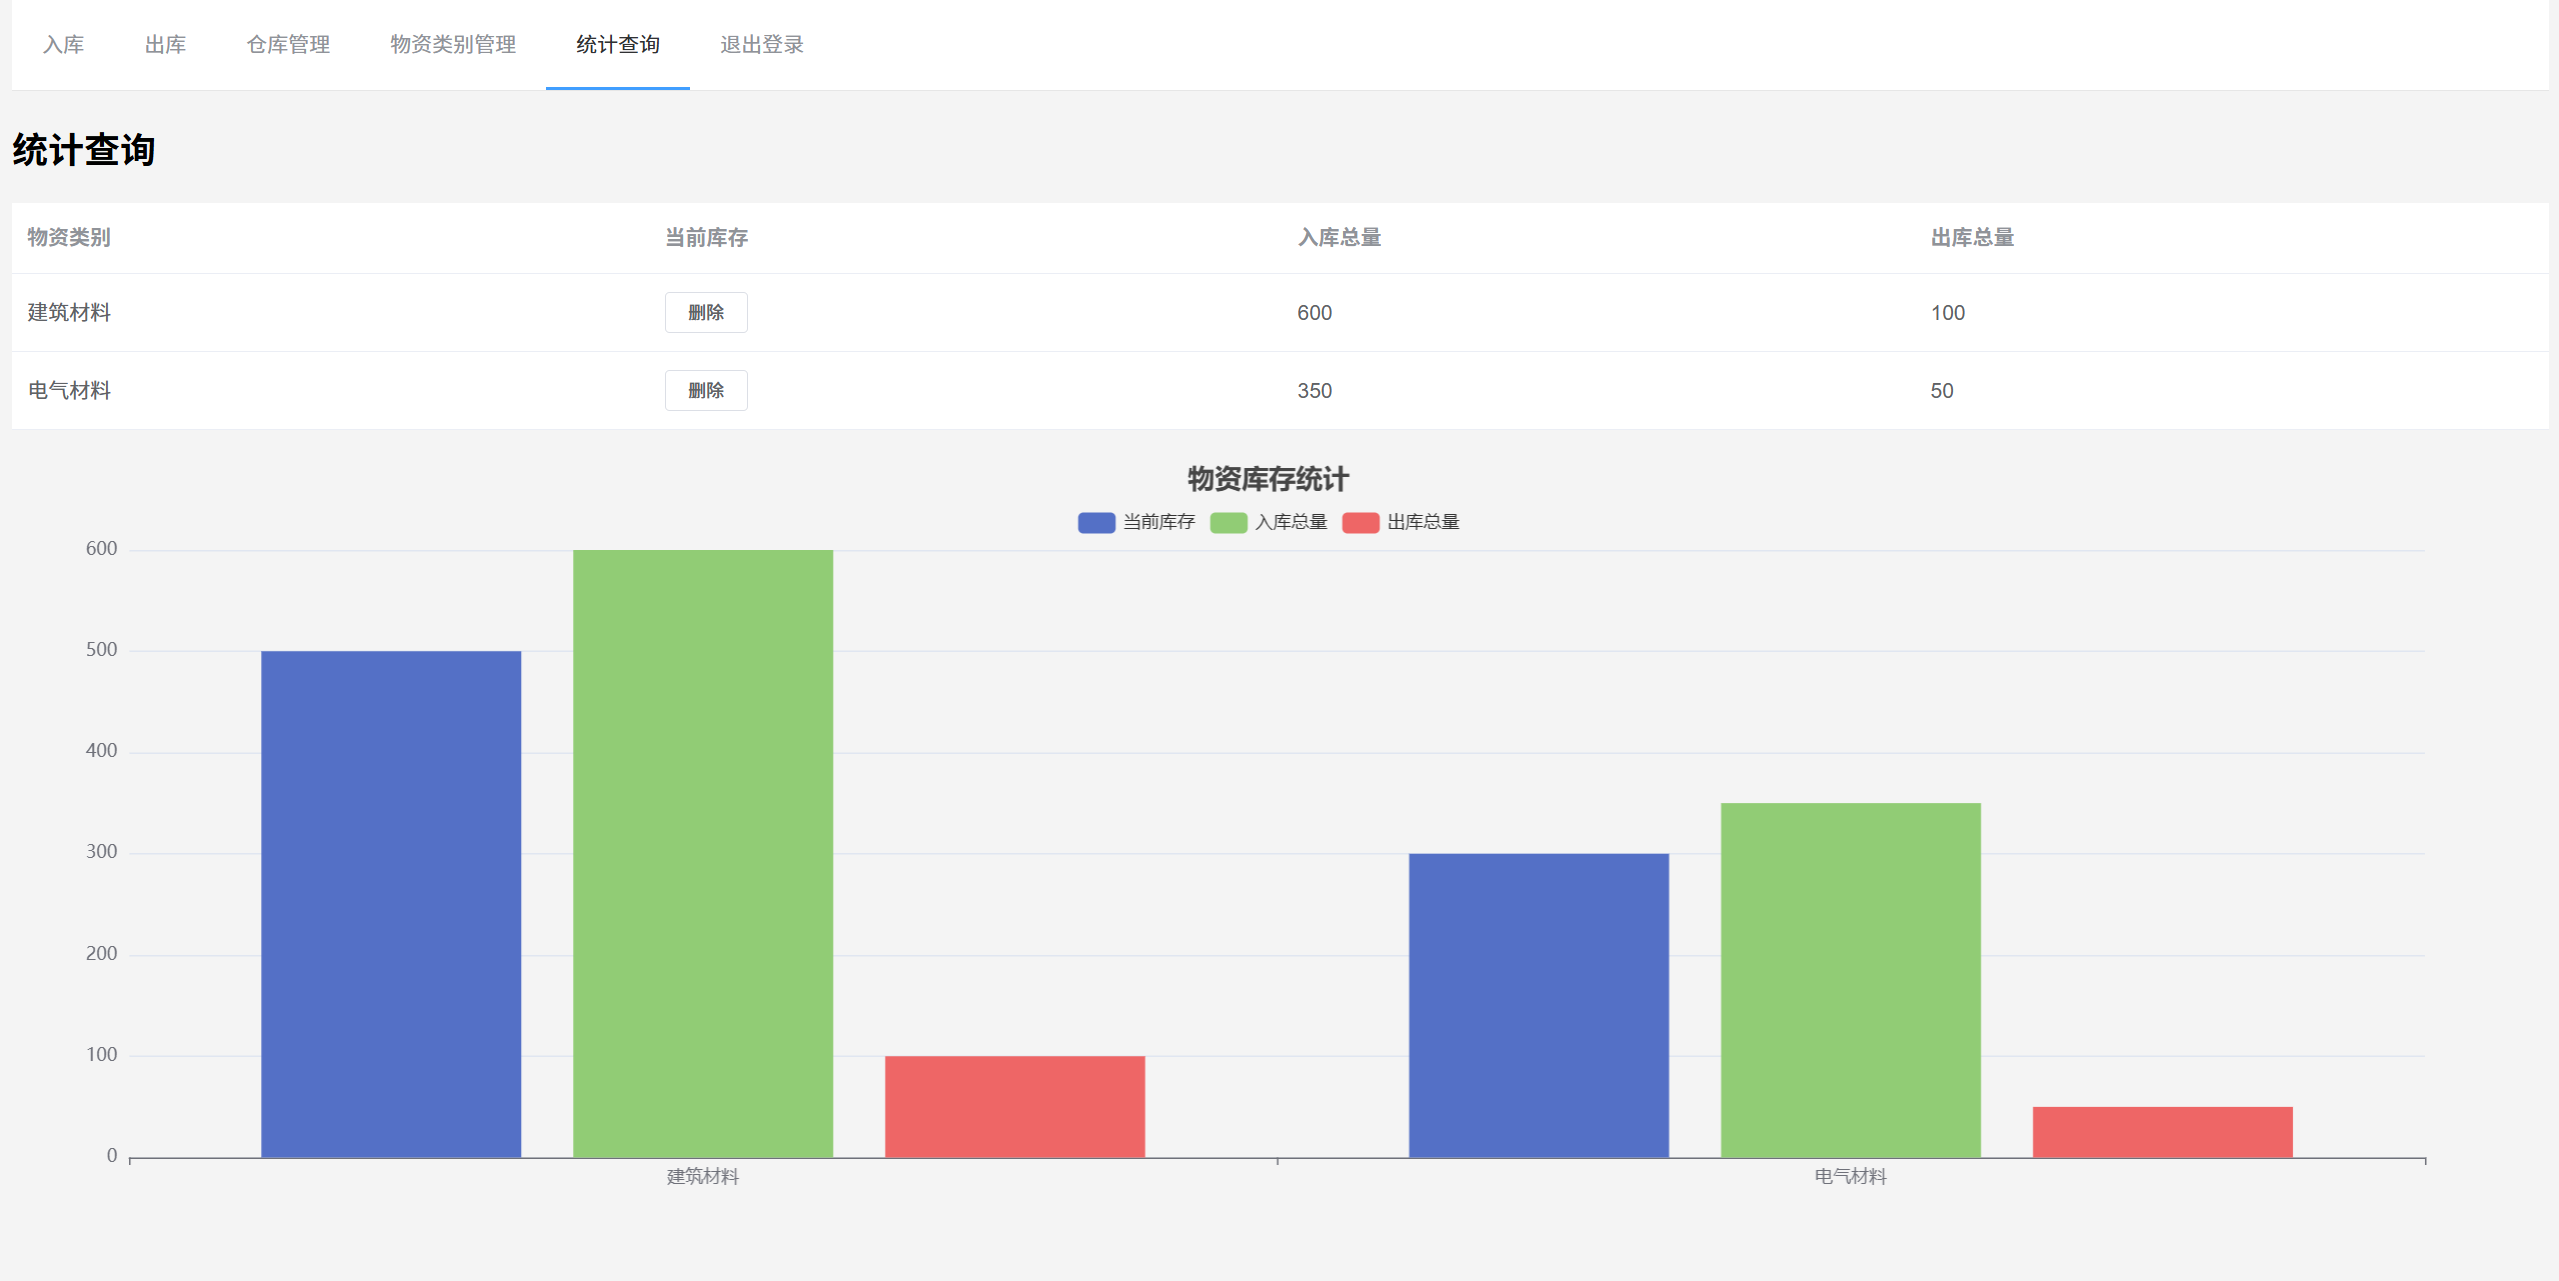The width and height of the screenshot is (2559, 1281).
Task: Open the 入库 tab
Action: click(63, 45)
